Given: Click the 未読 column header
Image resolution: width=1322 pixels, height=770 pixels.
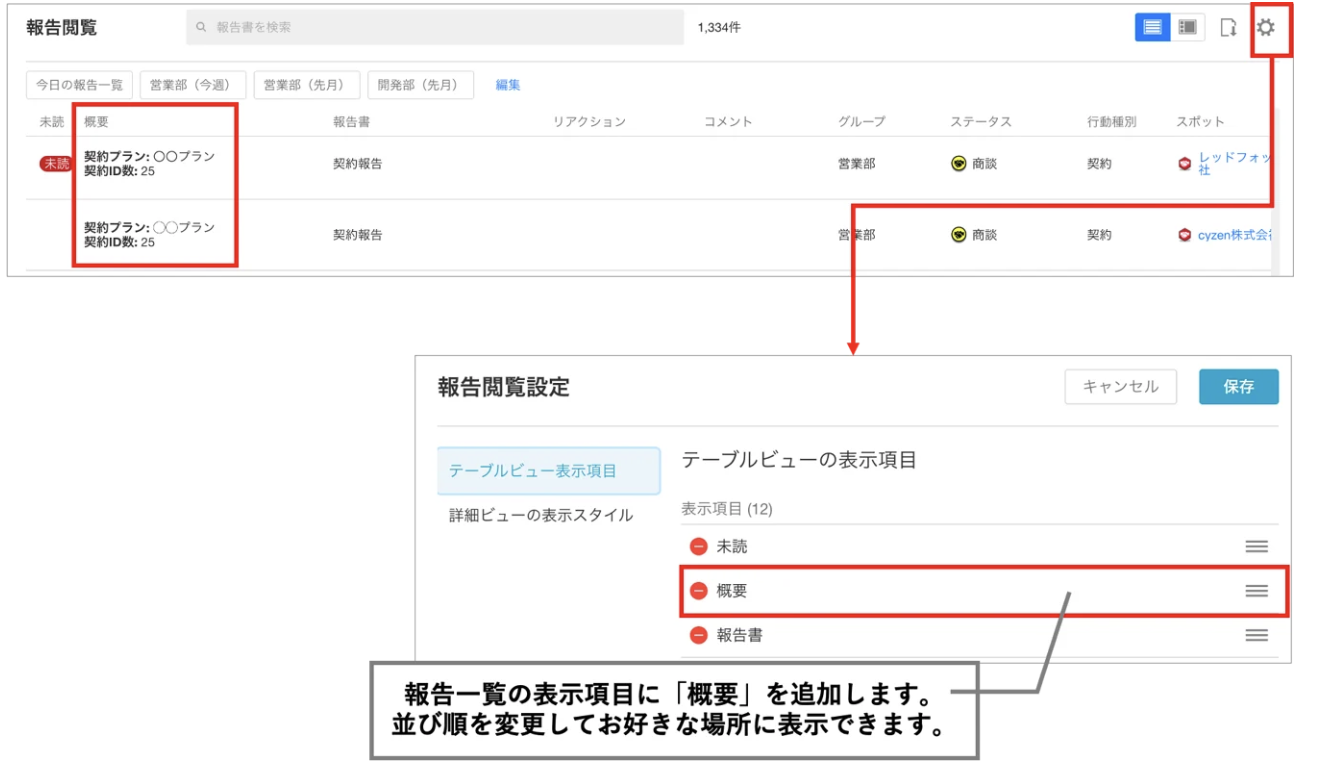Looking at the screenshot, I should click(51, 122).
